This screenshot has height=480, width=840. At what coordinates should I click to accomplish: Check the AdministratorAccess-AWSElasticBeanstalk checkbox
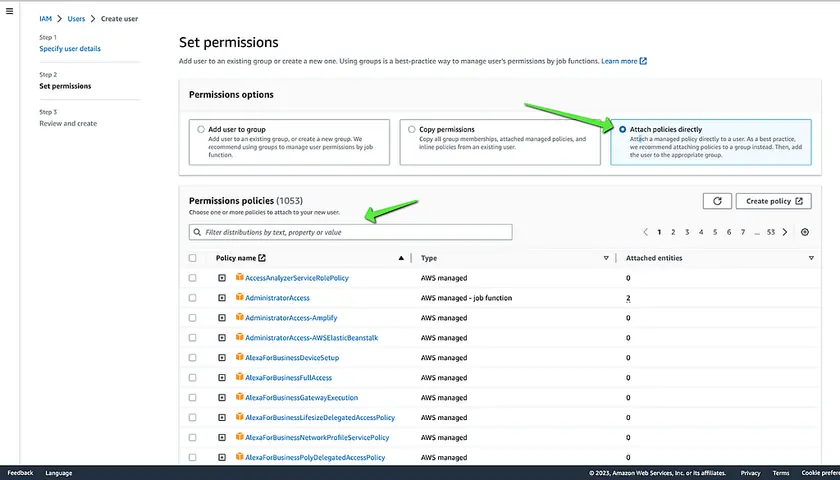pos(192,338)
